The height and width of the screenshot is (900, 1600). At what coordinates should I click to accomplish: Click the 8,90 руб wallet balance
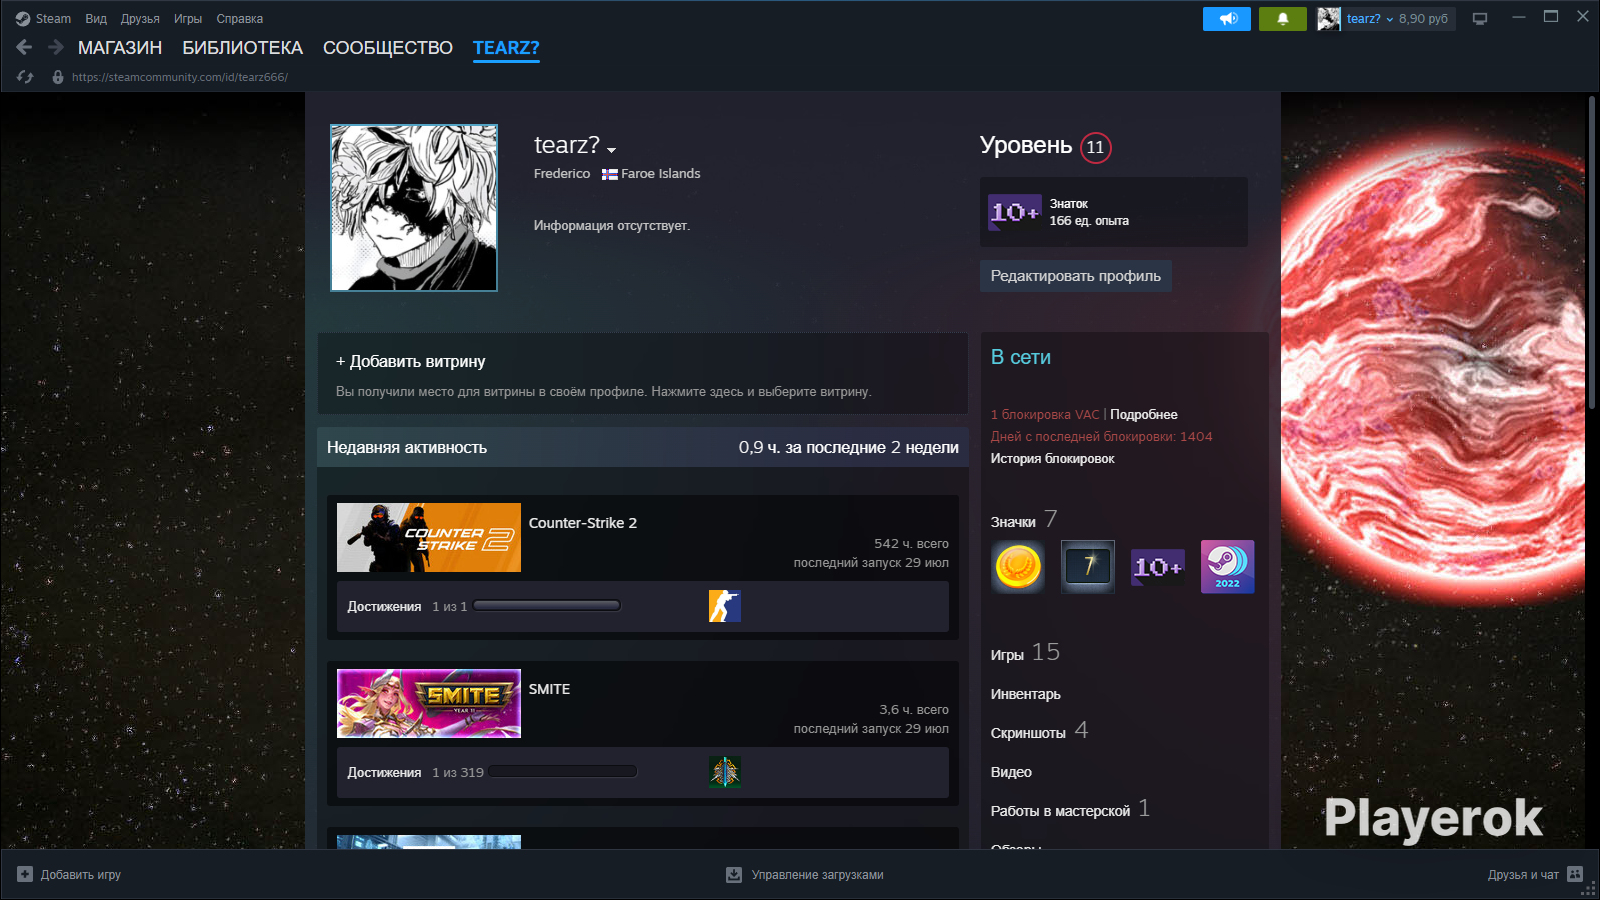[x=1423, y=19]
